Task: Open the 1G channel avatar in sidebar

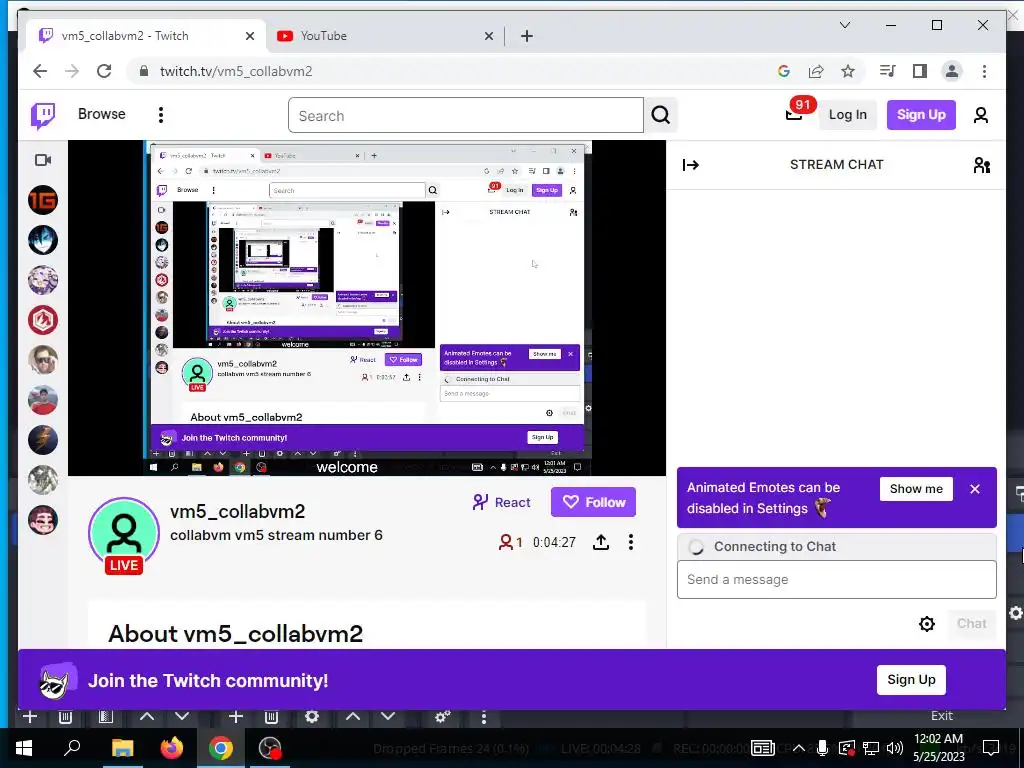Action: 43,200
